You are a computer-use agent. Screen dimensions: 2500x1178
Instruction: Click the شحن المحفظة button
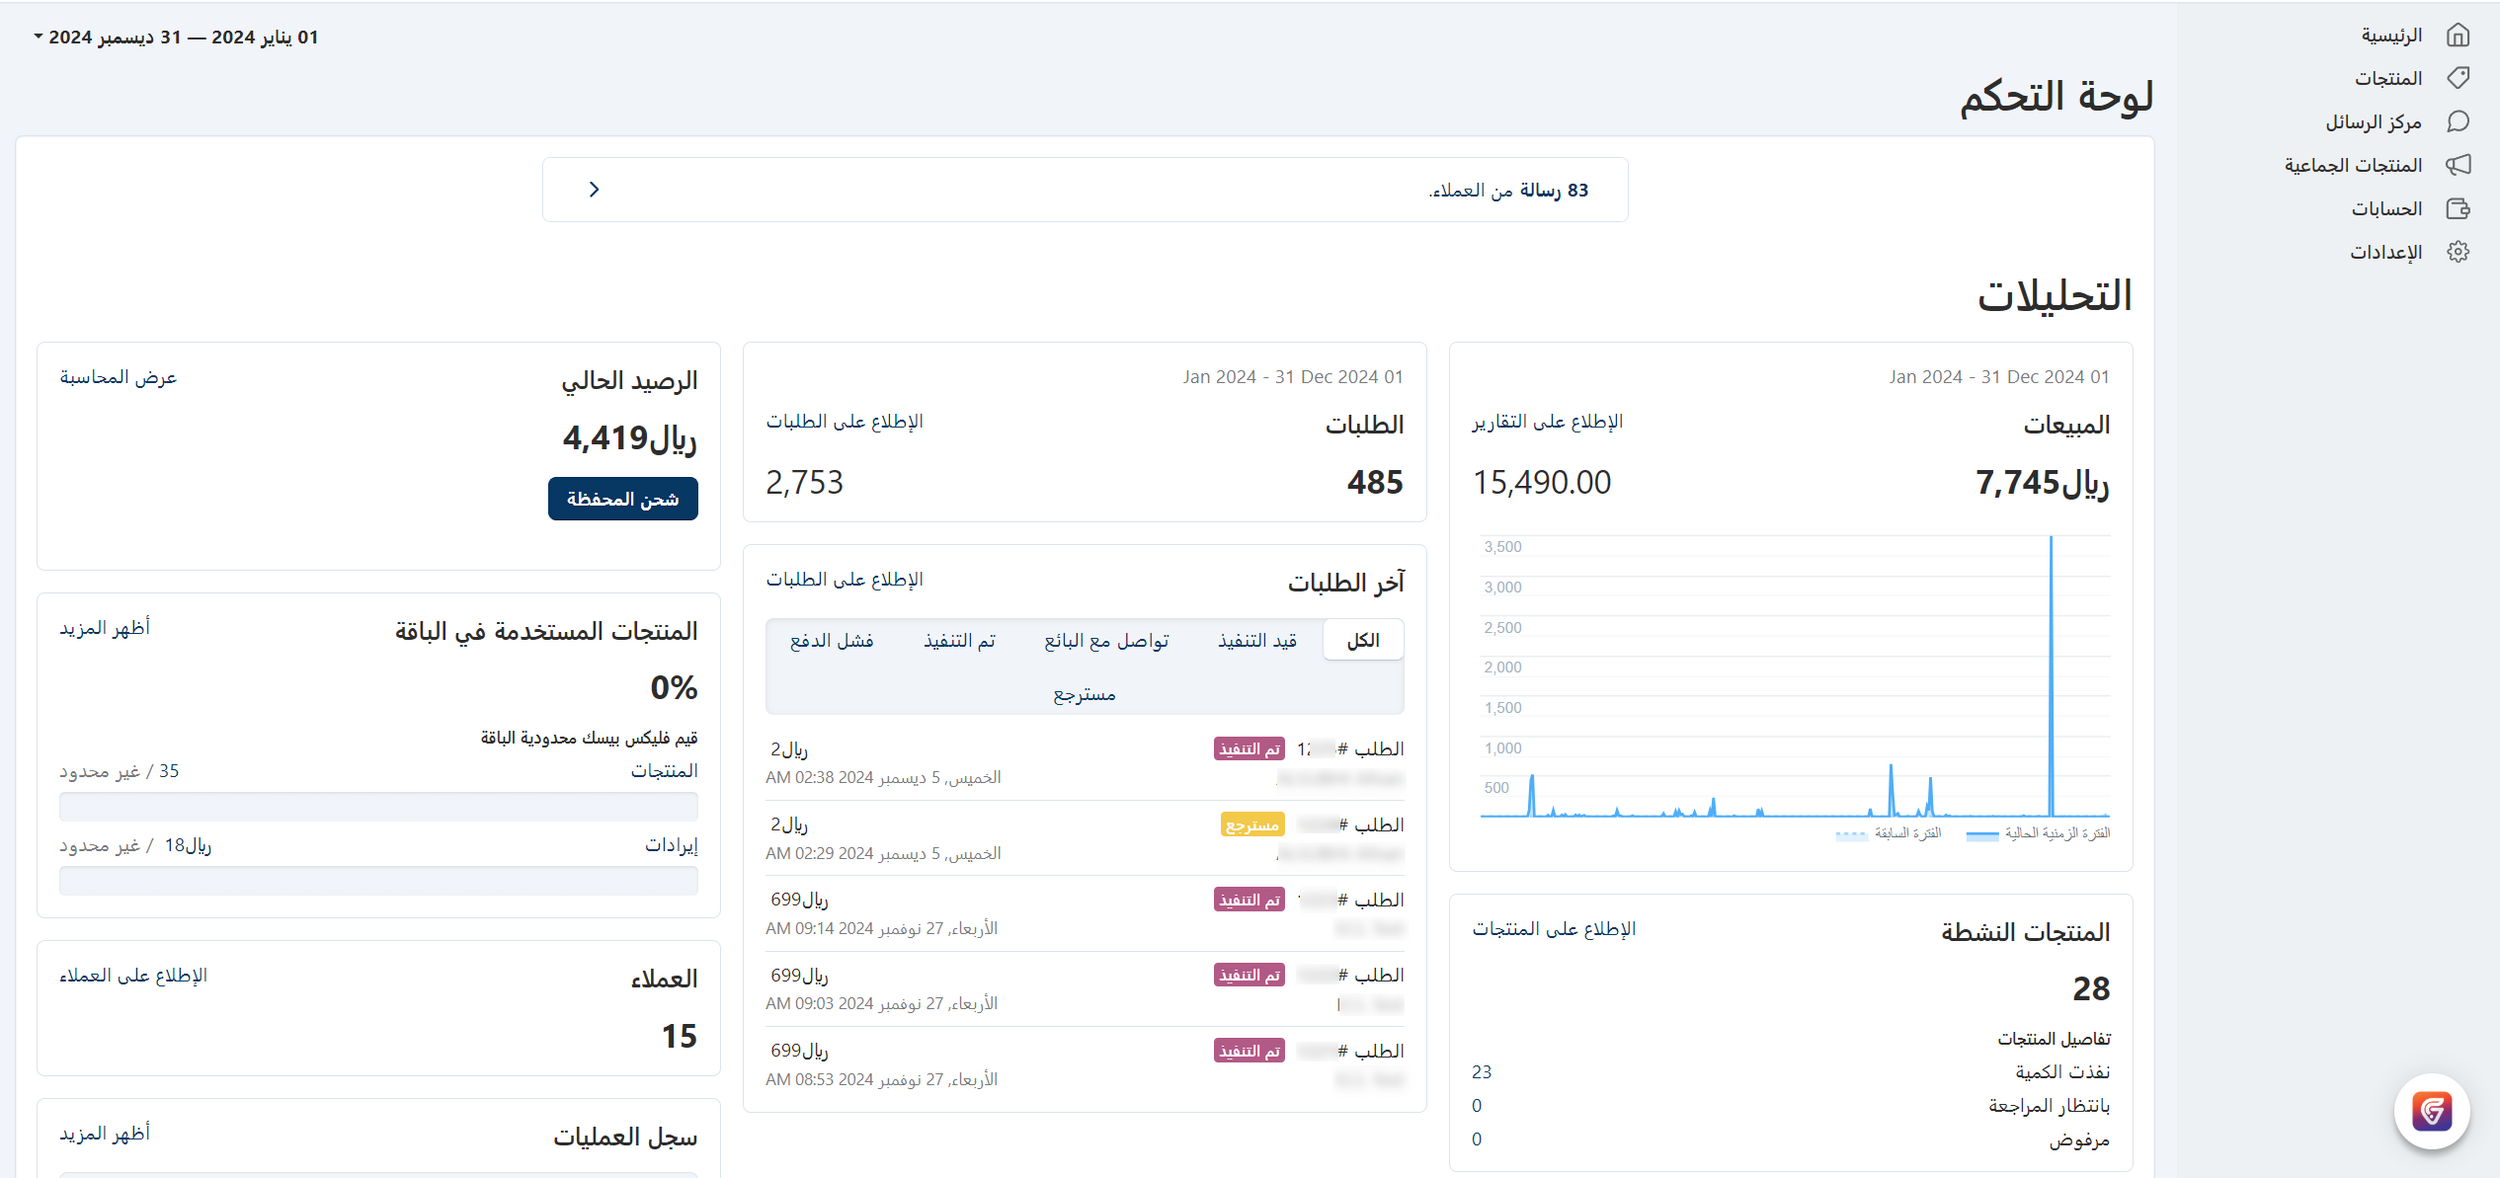tap(622, 499)
